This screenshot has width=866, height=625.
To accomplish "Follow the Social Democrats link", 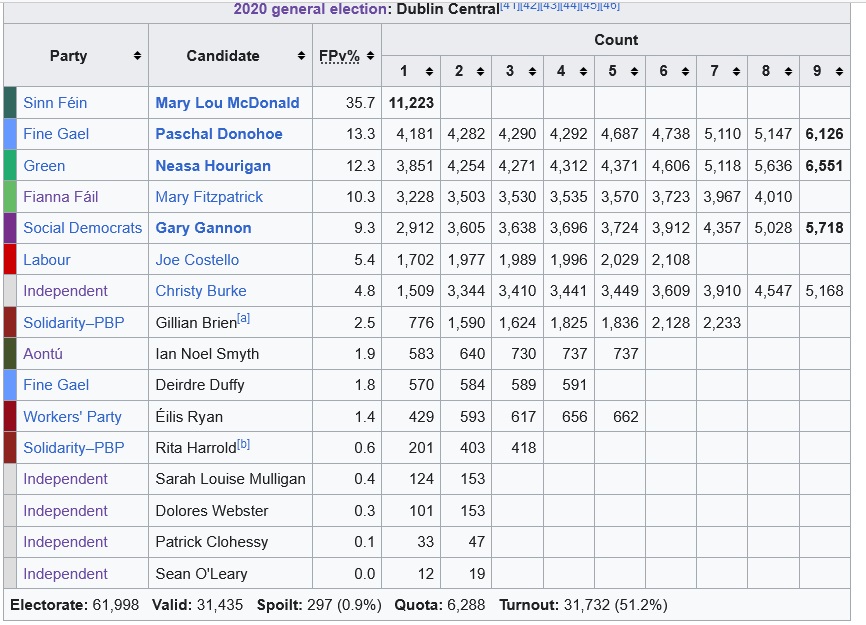I will pyautogui.click(x=82, y=227).
